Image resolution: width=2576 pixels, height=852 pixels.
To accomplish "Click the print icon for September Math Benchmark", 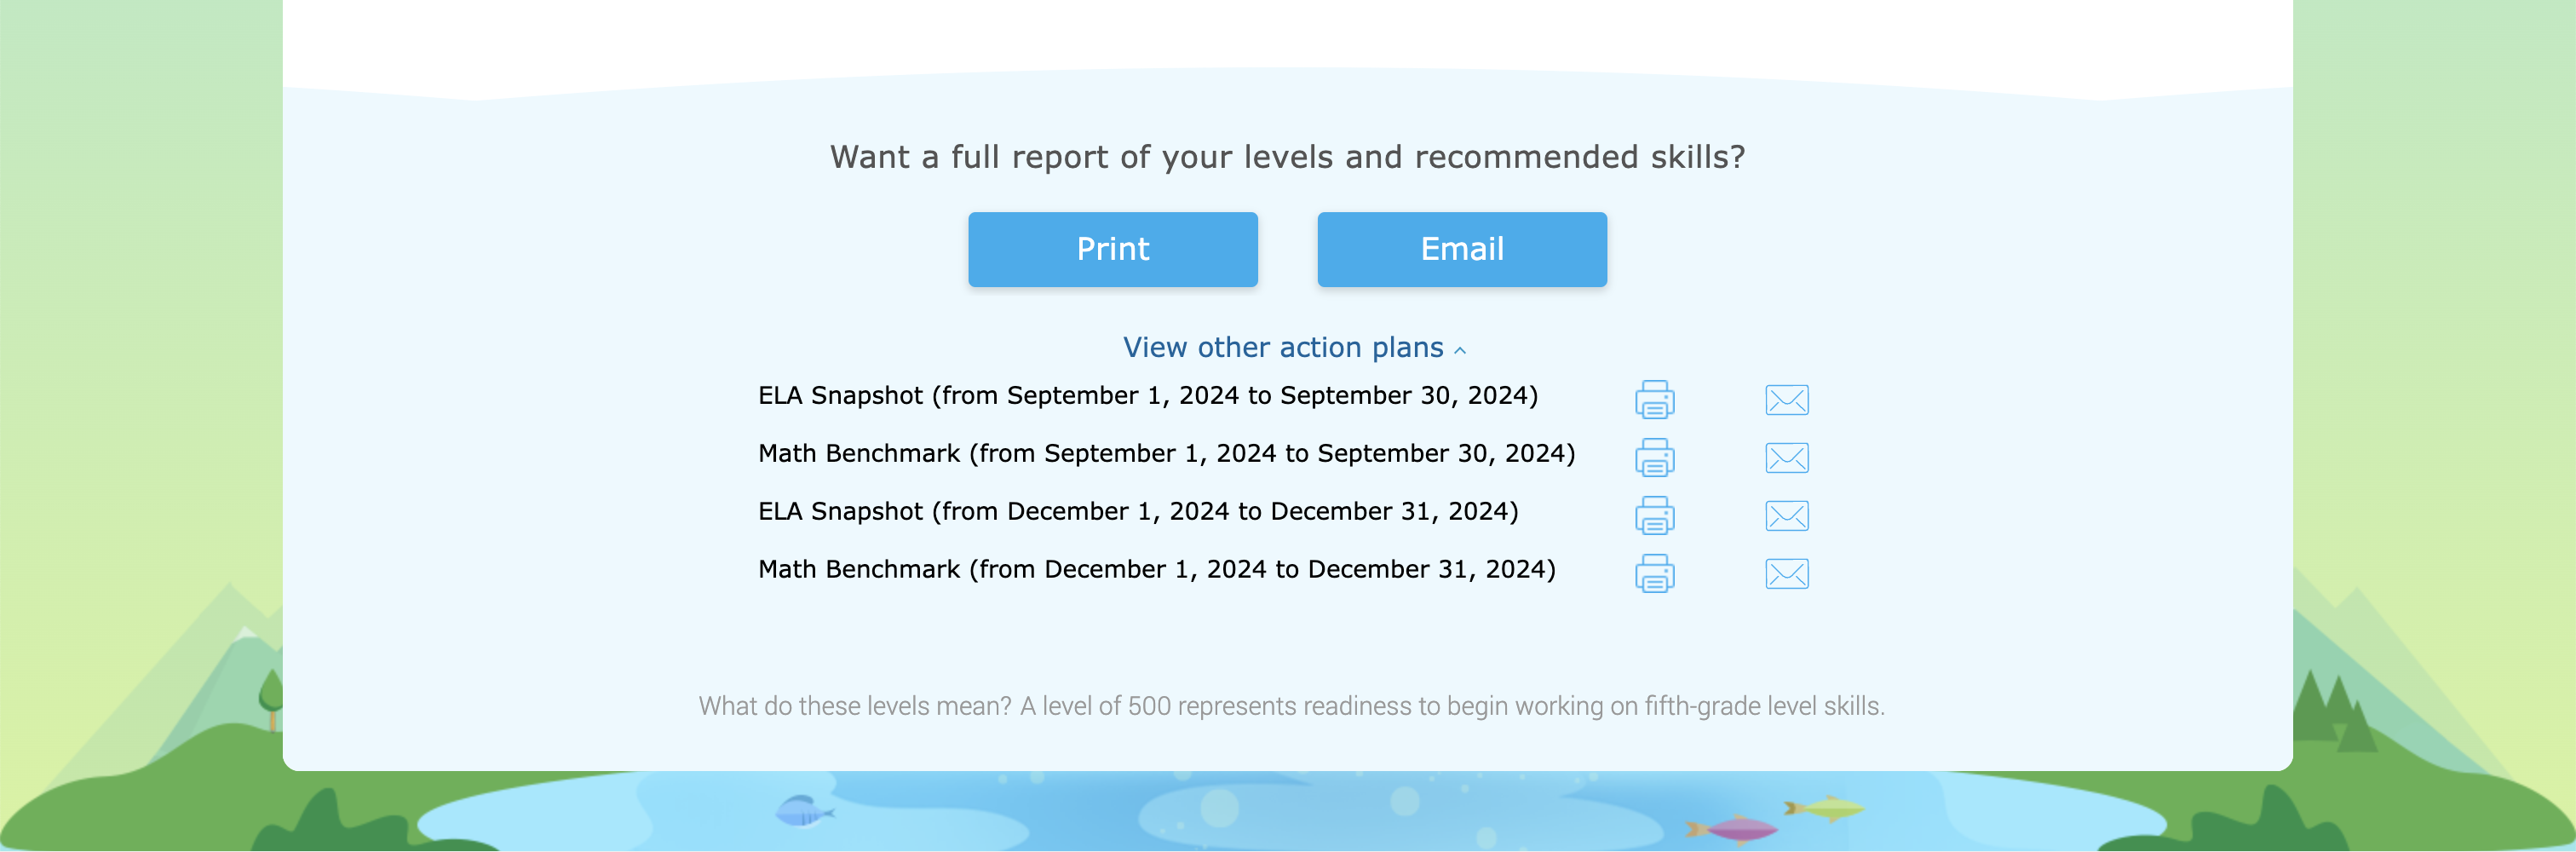I will coord(1654,458).
